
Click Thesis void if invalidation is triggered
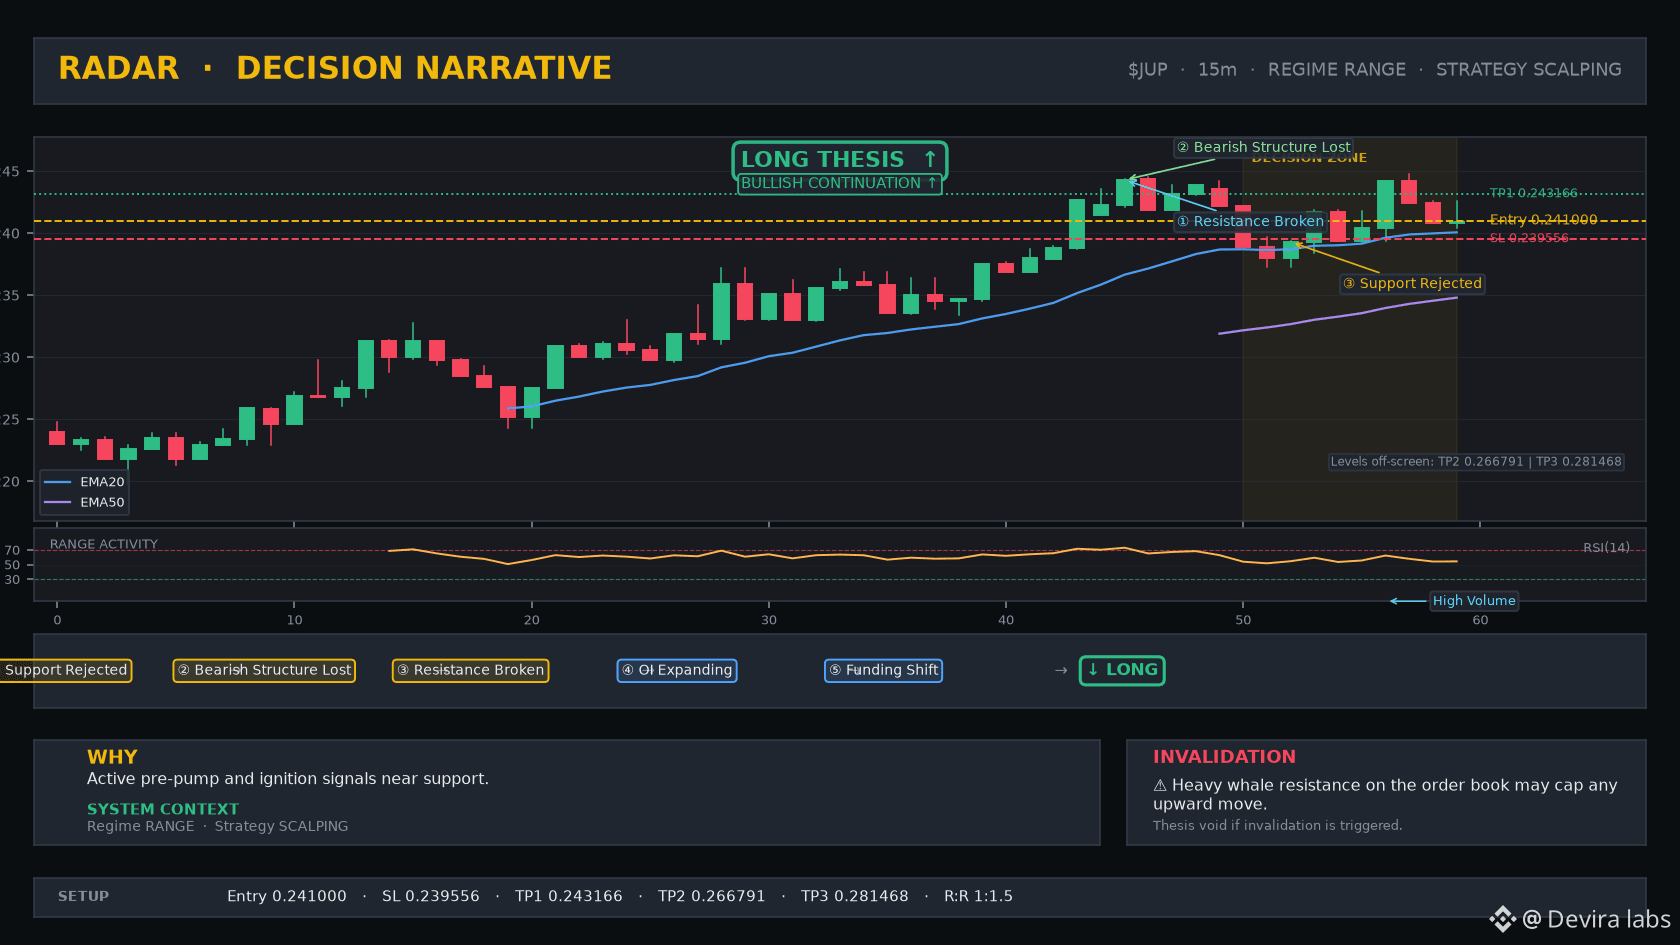point(1278,825)
